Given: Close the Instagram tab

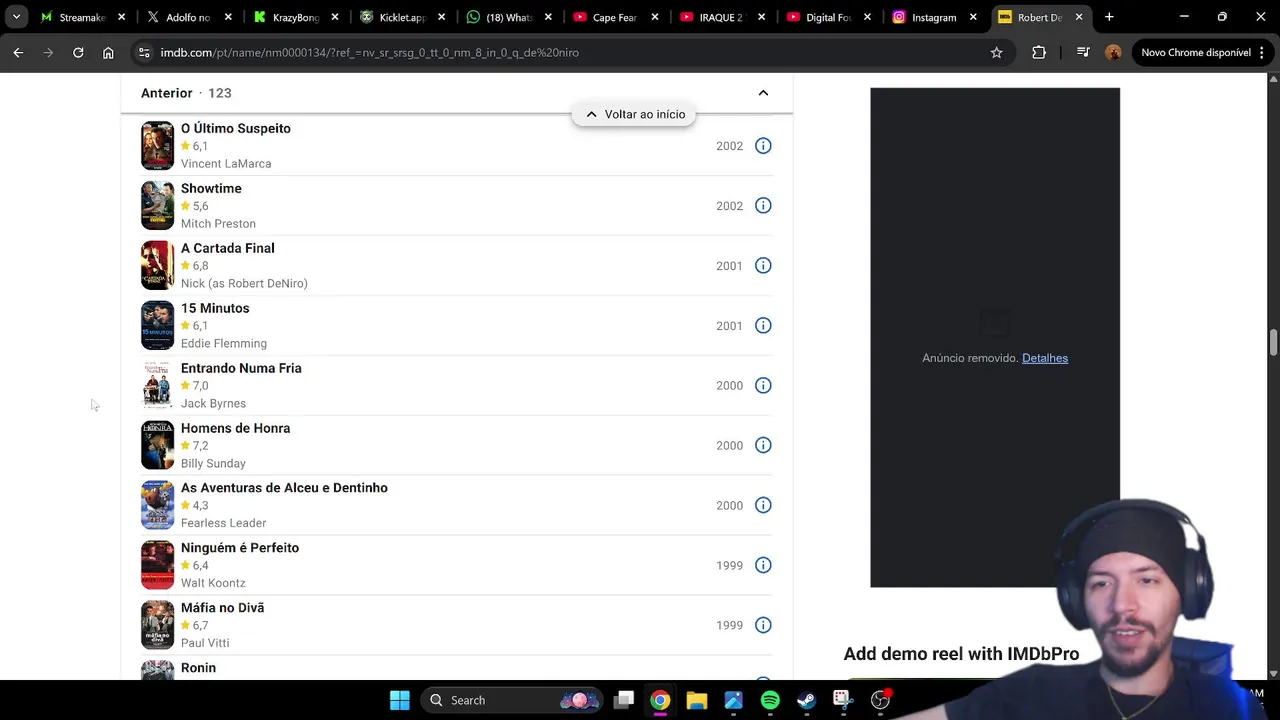Looking at the screenshot, I should [x=973, y=17].
